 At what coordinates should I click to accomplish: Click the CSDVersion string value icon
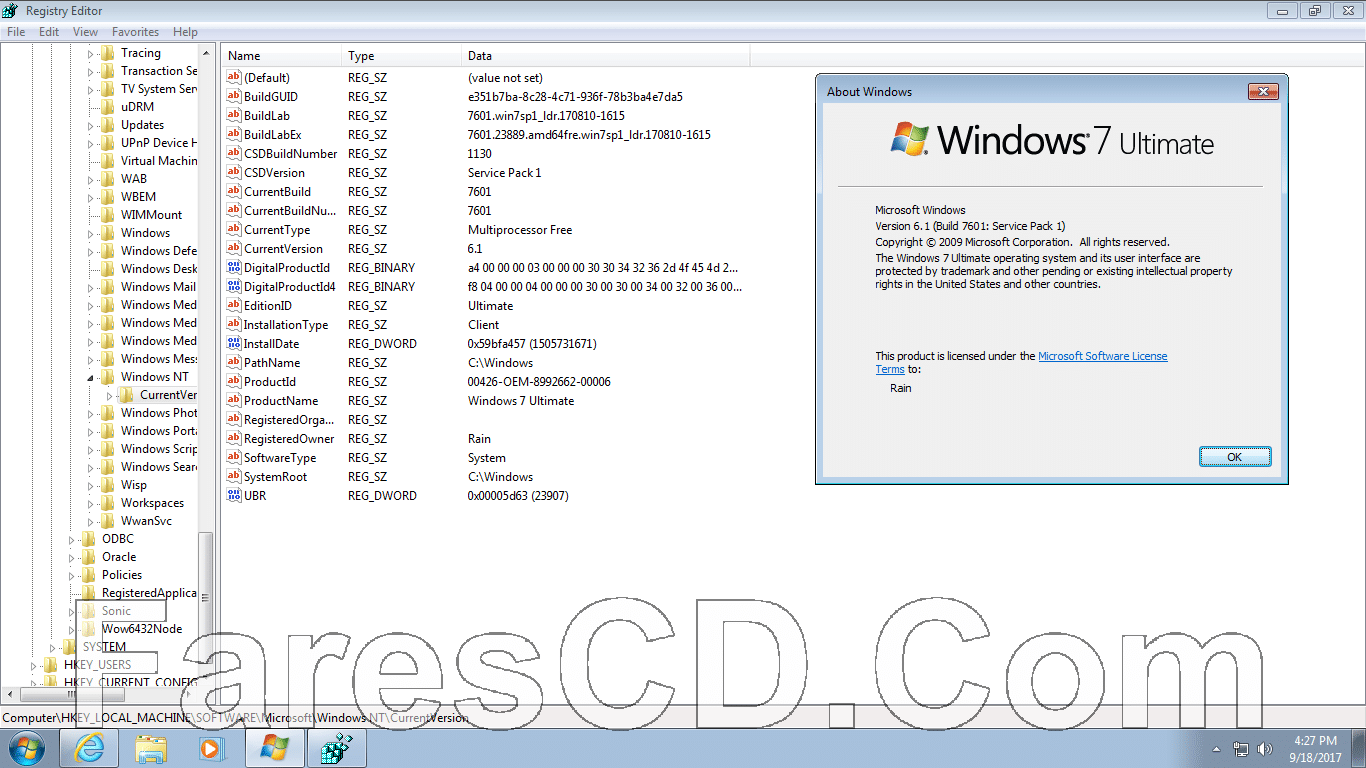point(234,173)
